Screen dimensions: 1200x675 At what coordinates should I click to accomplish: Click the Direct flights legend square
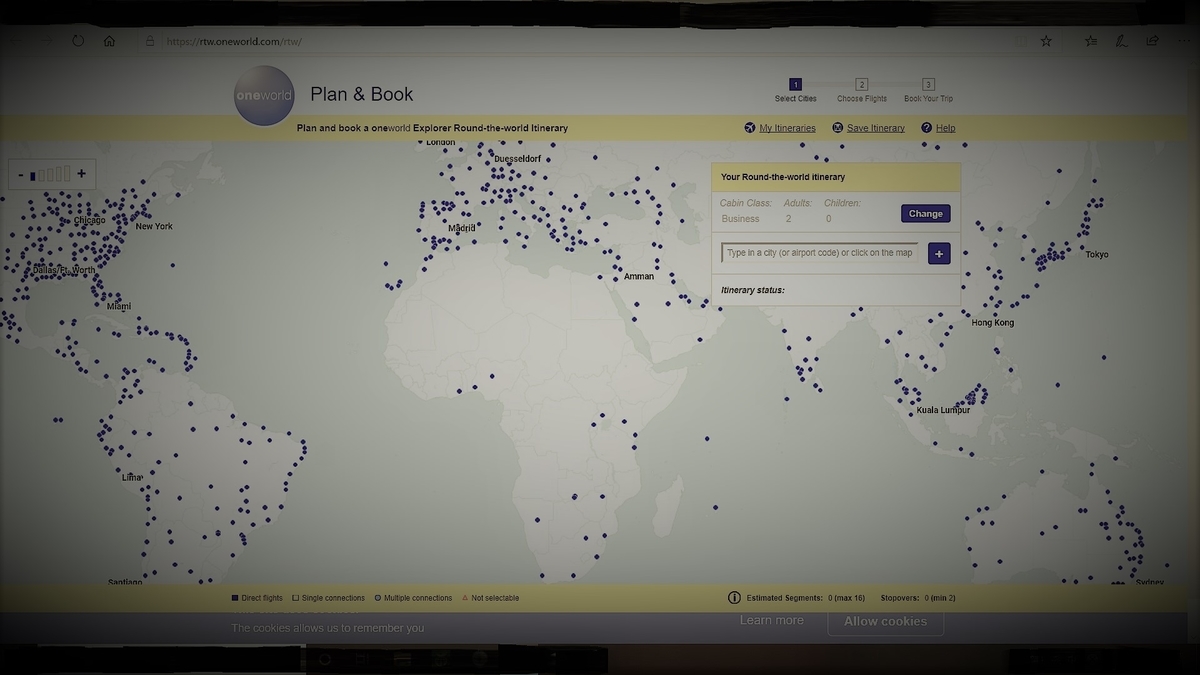click(235, 598)
